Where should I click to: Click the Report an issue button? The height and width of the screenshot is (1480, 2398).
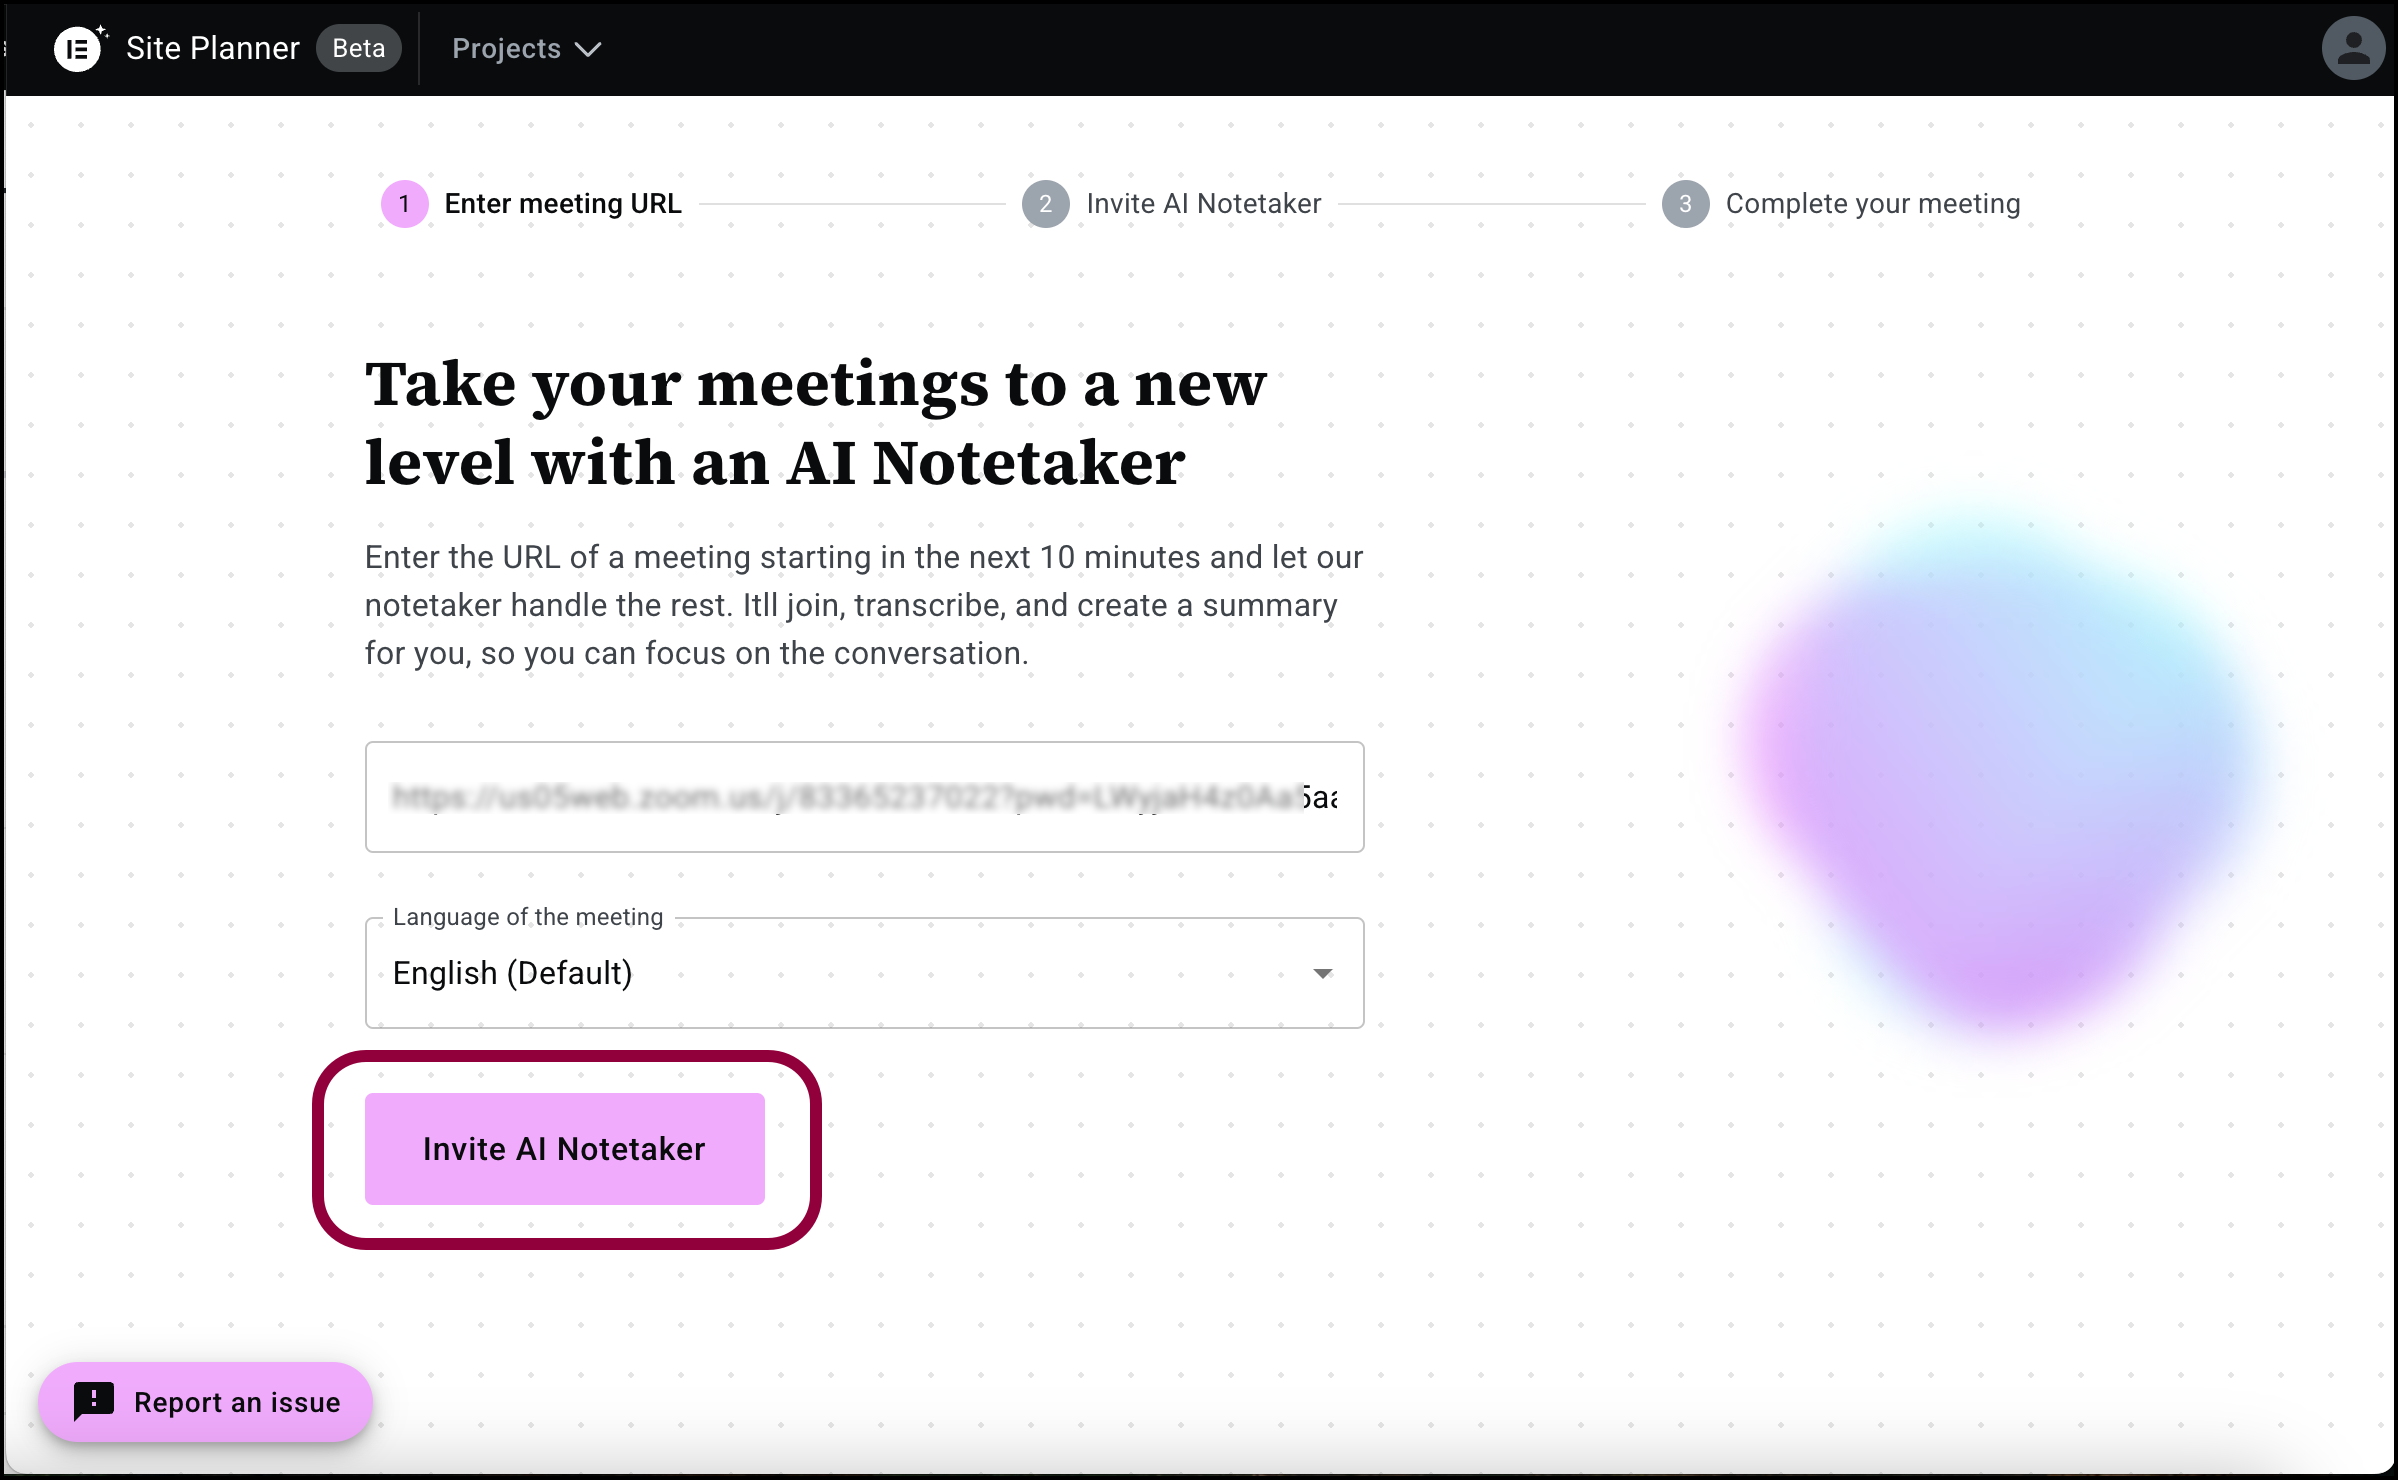(x=206, y=1402)
